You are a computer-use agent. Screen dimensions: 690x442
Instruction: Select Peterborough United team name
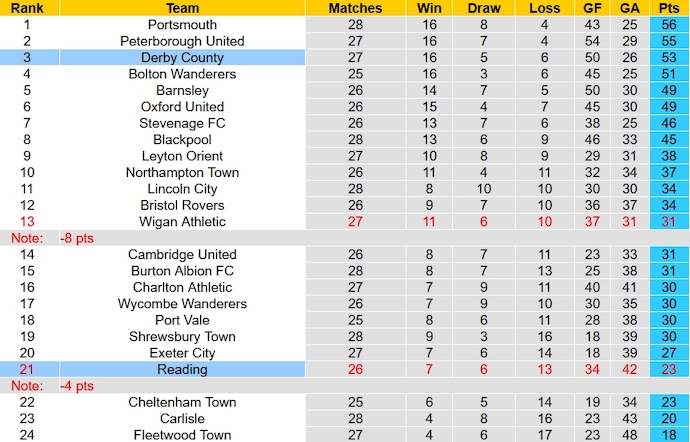pos(182,41)
